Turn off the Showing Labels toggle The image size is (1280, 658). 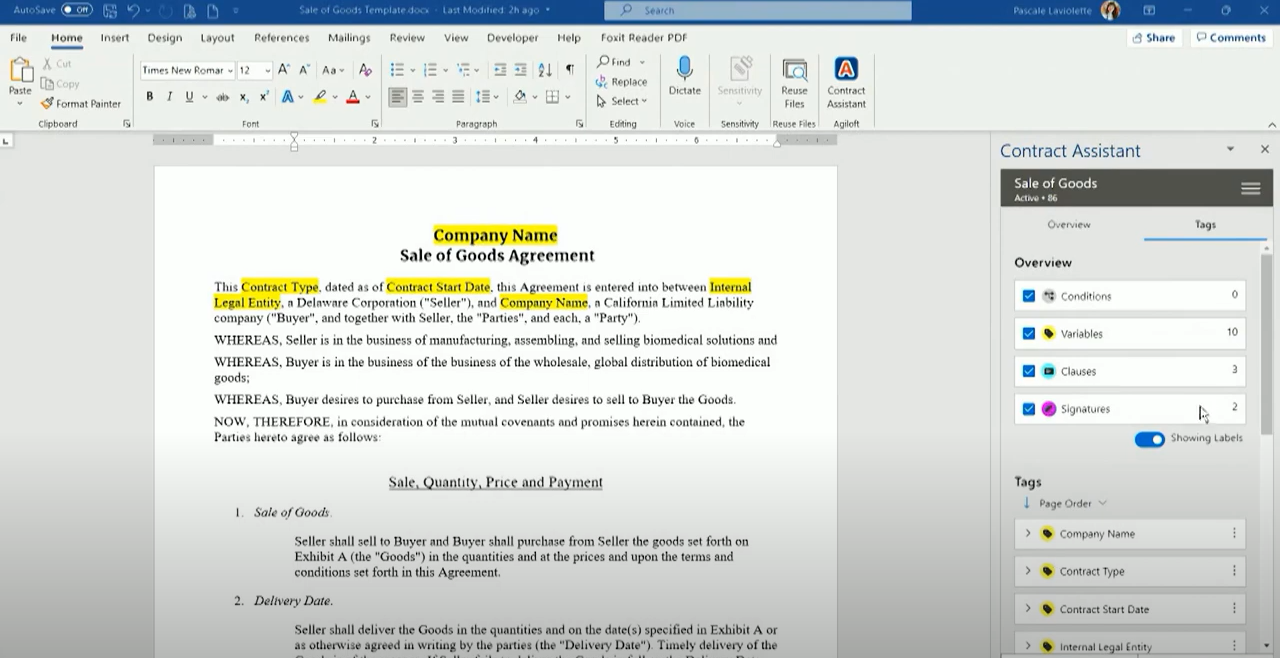(x=1149, y=439)
